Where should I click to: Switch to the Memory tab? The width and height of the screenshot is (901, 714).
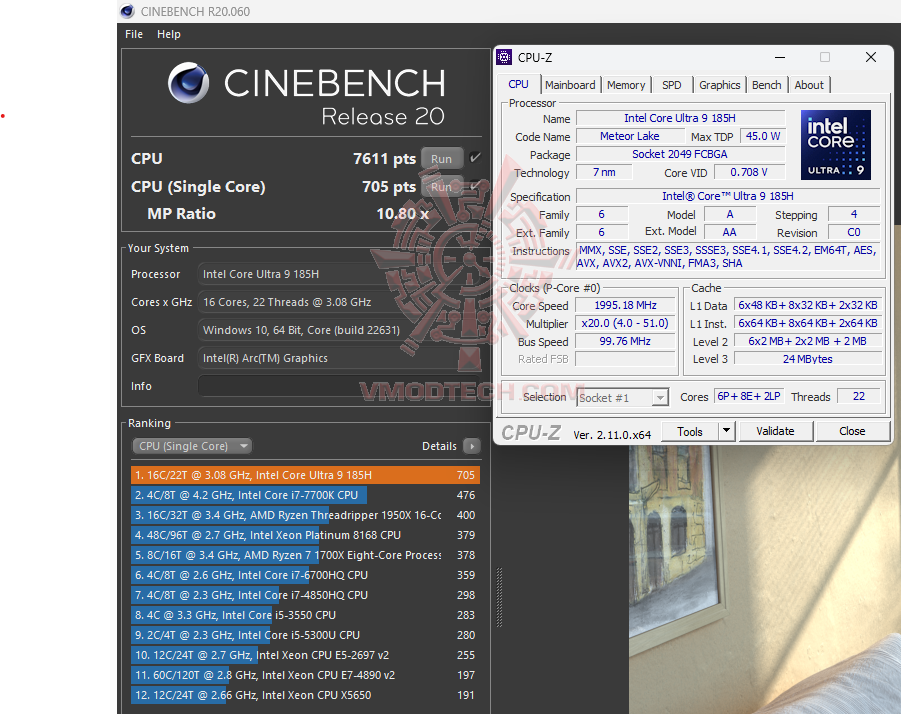pos(626,85)
